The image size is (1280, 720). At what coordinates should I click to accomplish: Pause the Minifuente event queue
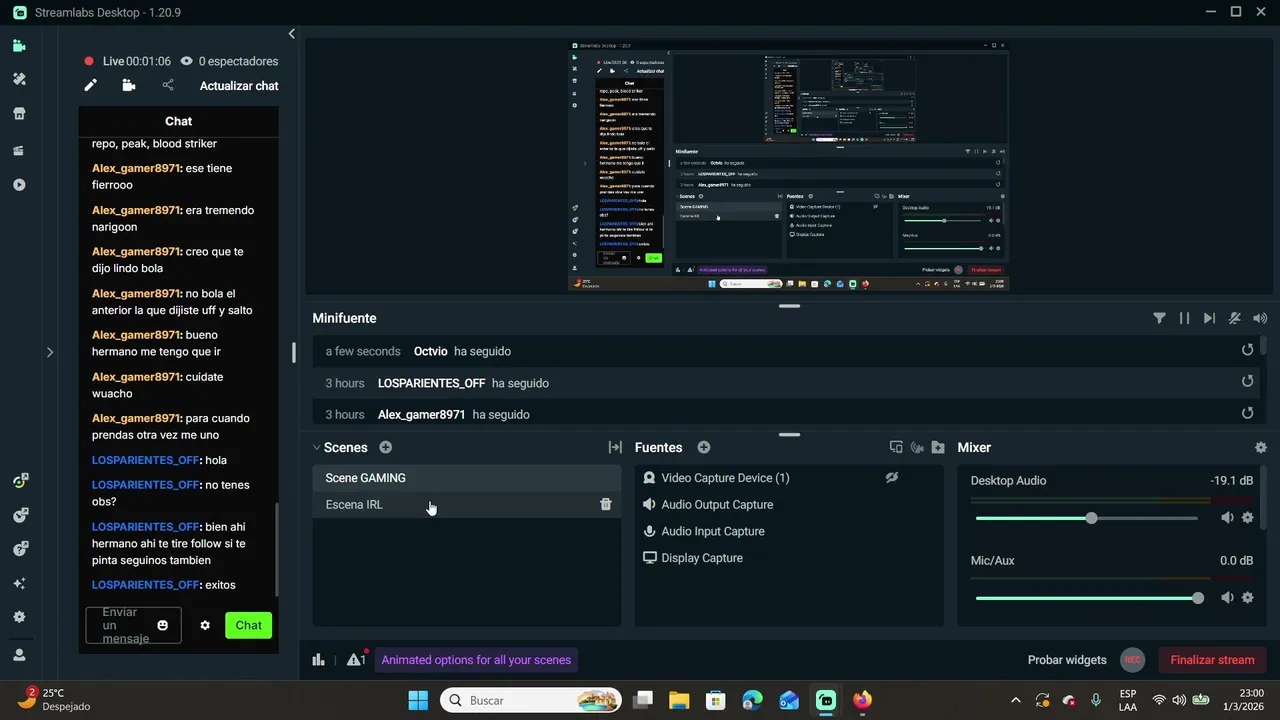1184,318
